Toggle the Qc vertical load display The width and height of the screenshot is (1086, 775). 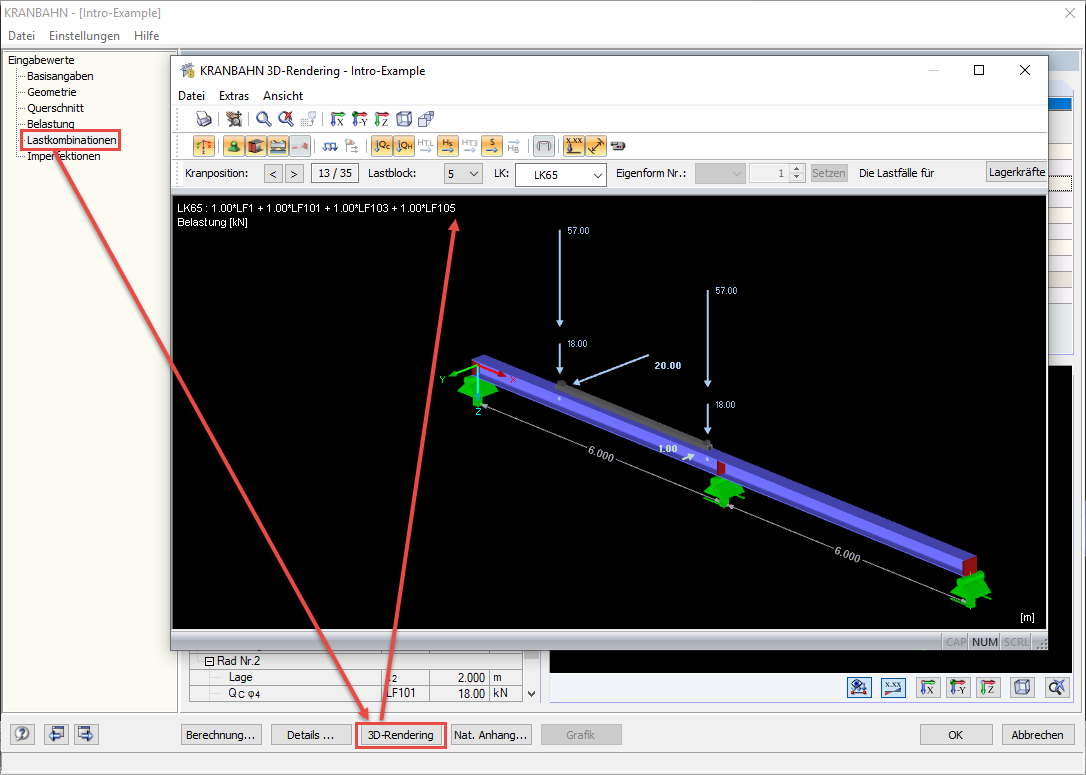[x=382, y=146]
